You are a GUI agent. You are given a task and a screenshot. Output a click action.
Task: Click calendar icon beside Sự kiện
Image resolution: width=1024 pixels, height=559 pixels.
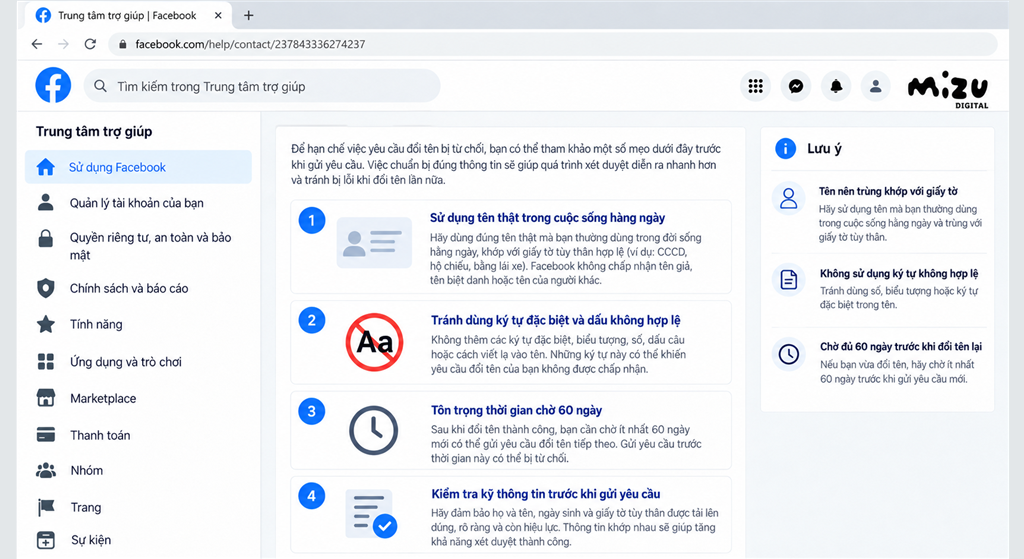click(x=46, y=540)
